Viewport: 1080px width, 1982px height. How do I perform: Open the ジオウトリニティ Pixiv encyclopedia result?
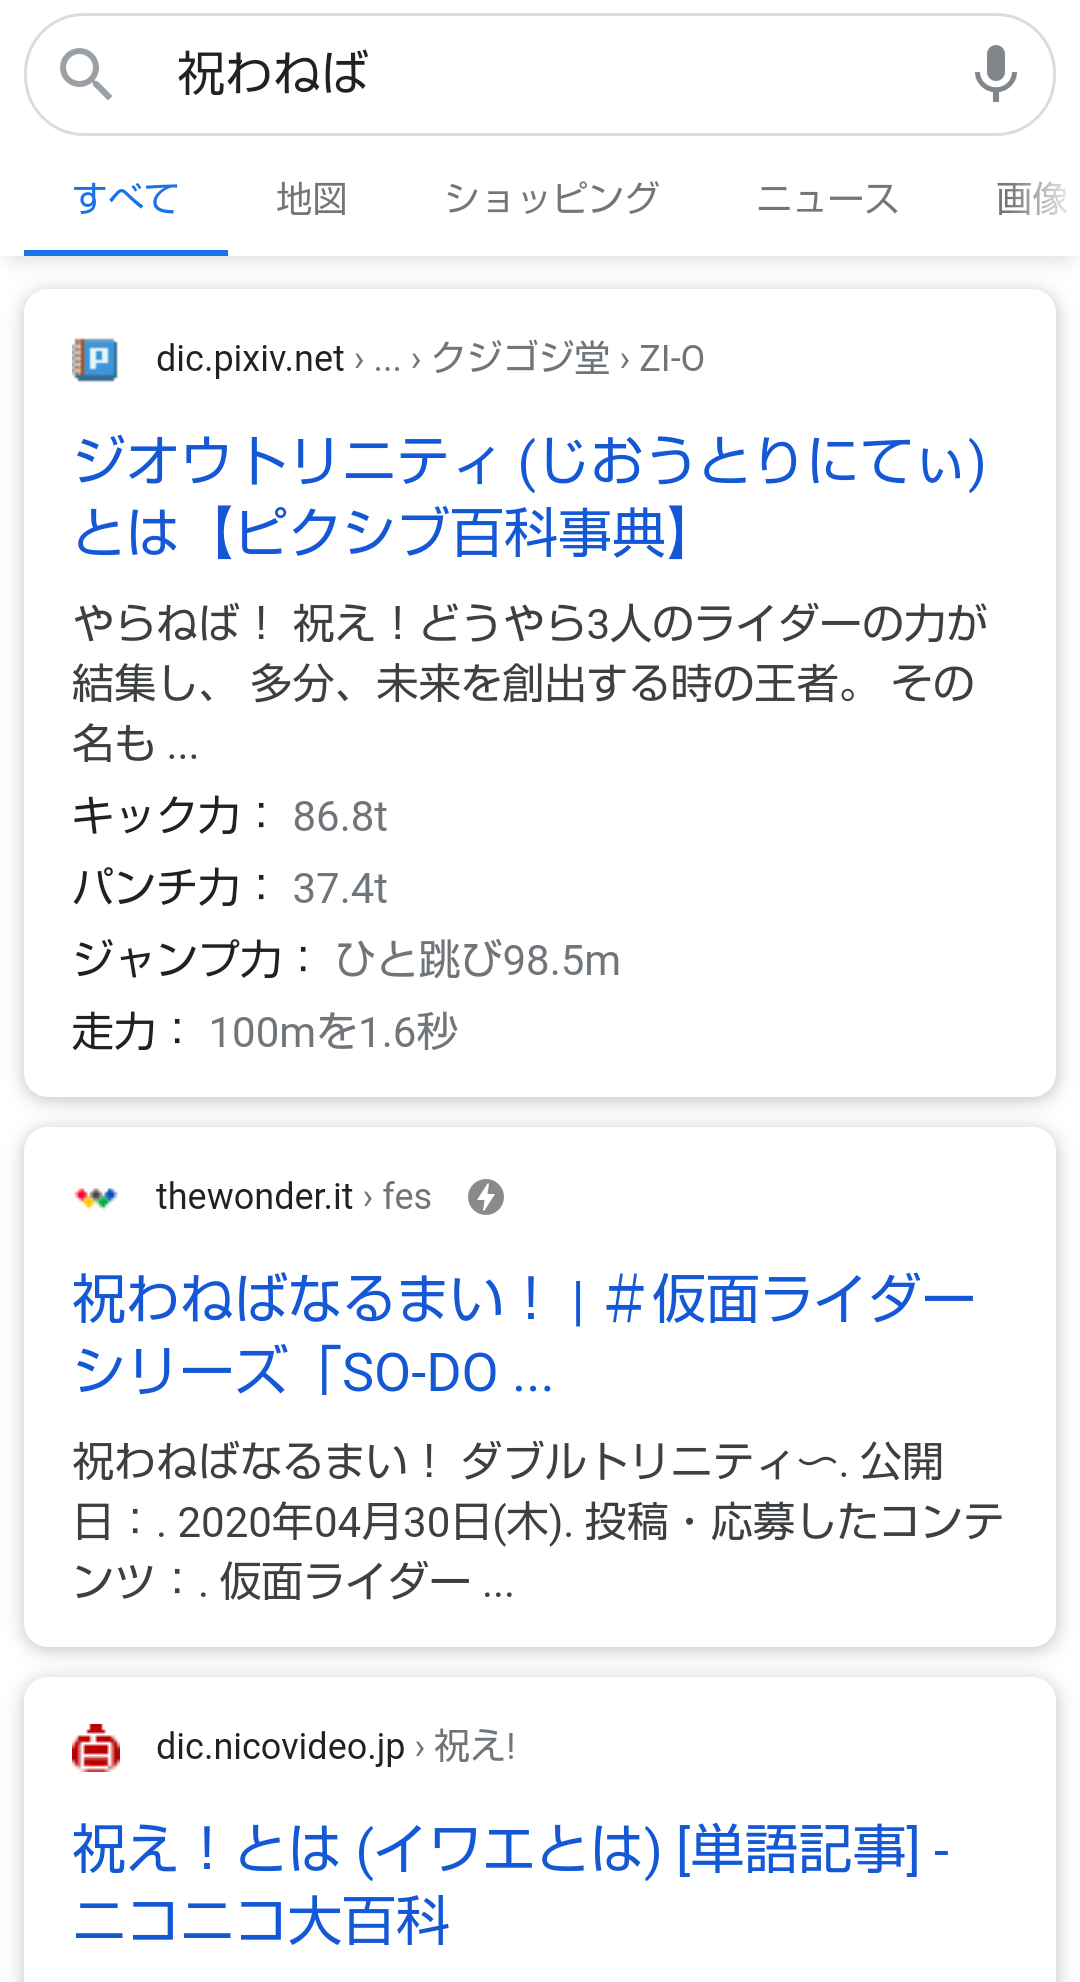pyautogui.click(x=530, y=496)
